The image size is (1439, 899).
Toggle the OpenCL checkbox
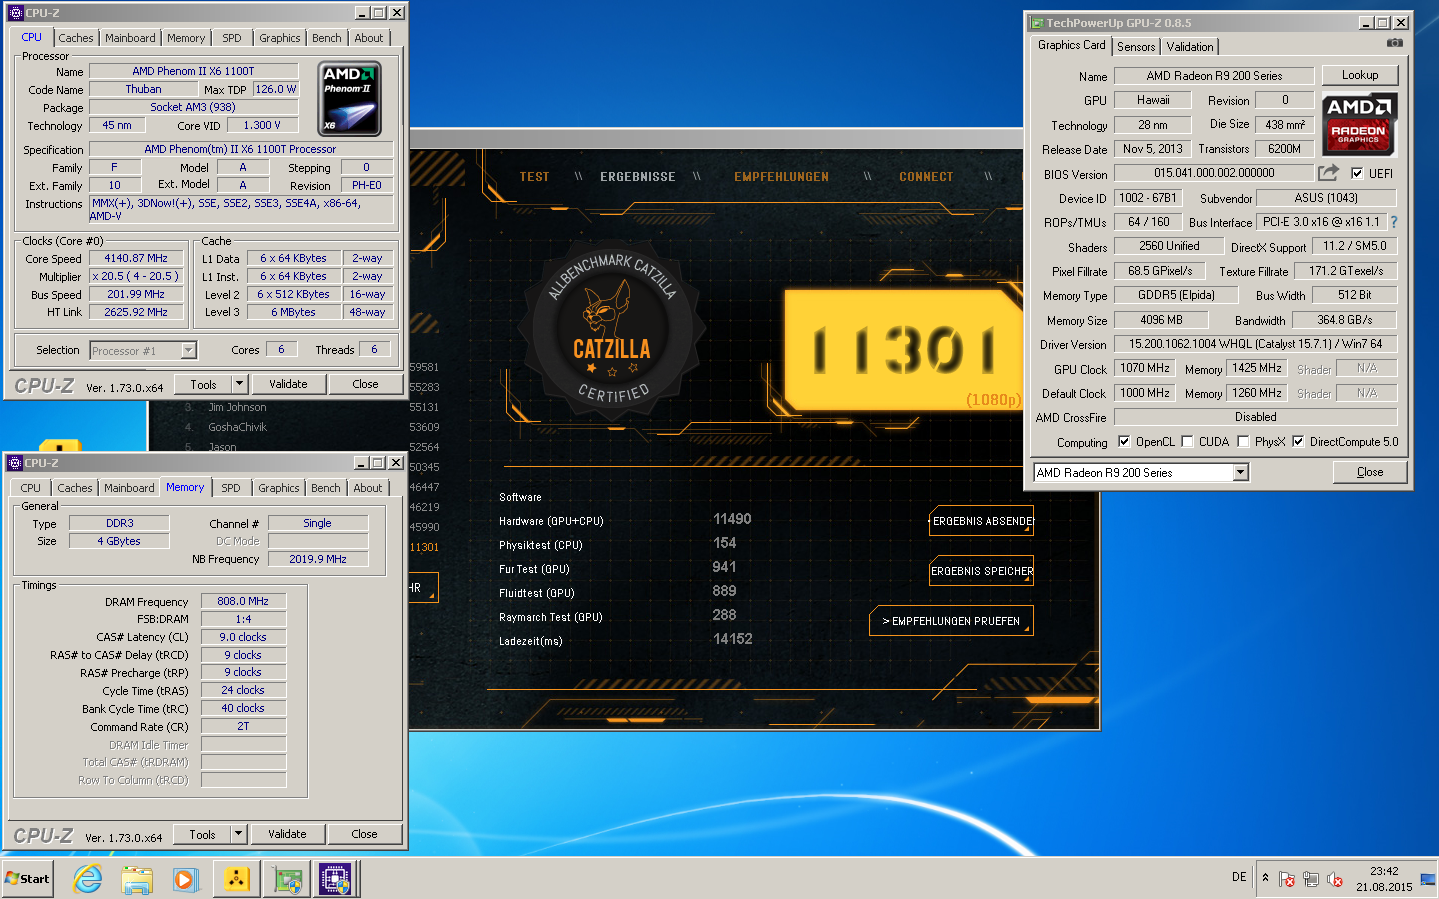1123,441
